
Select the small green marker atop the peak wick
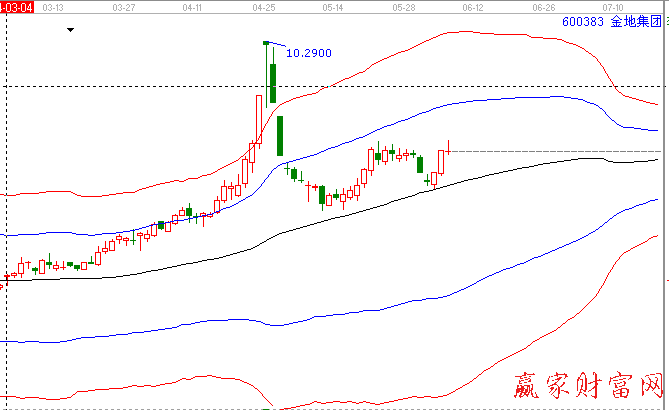click(266, 43)
